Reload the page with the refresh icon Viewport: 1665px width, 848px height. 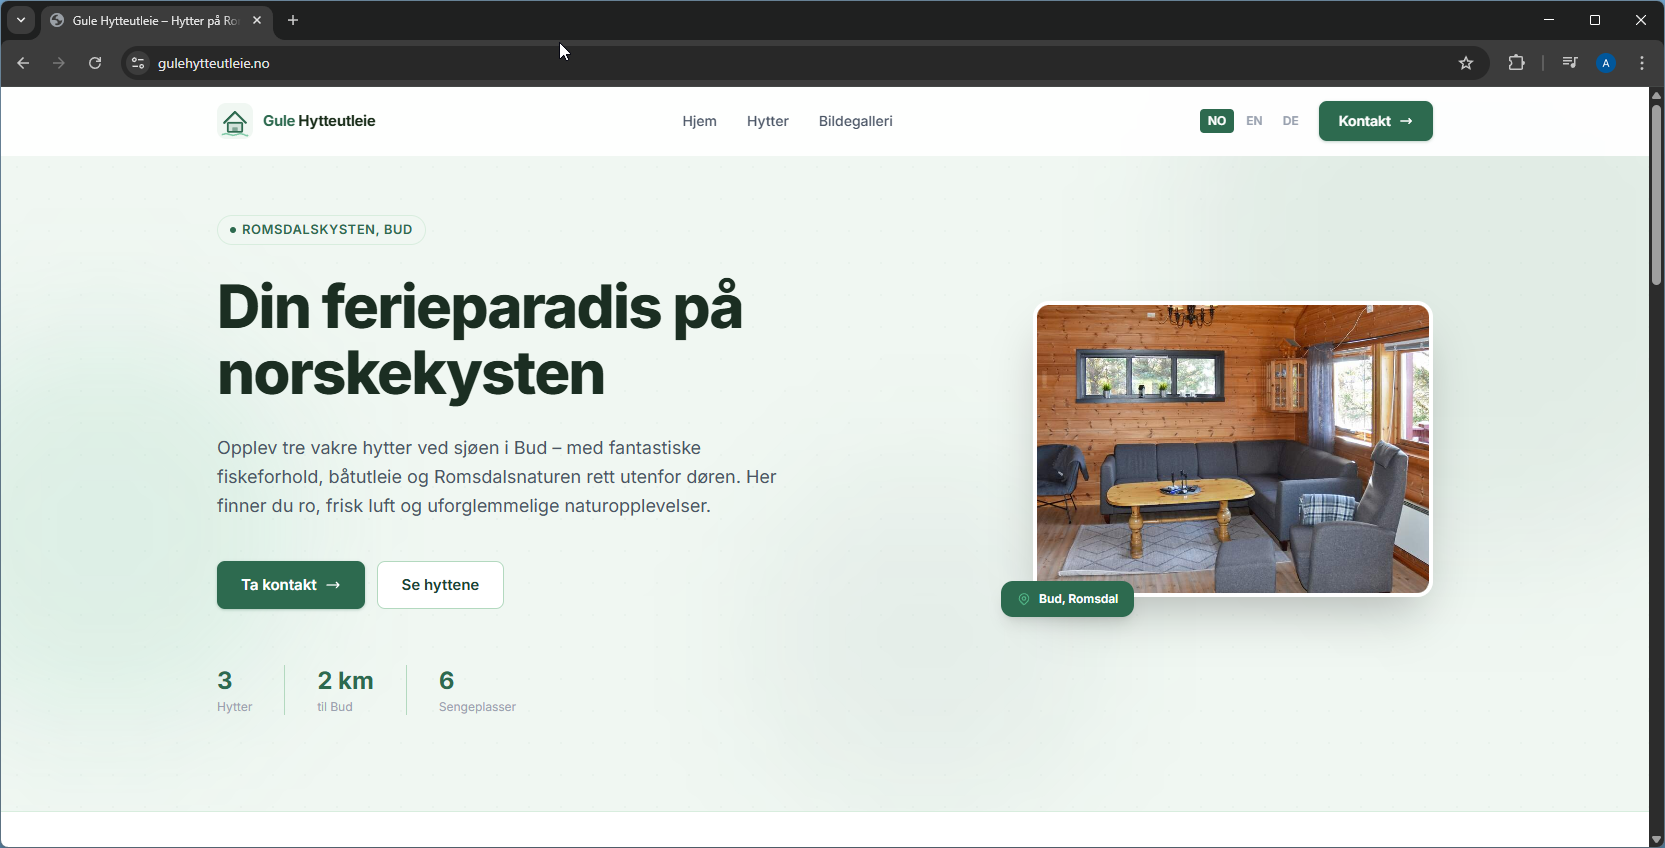(x=95, y=63)
